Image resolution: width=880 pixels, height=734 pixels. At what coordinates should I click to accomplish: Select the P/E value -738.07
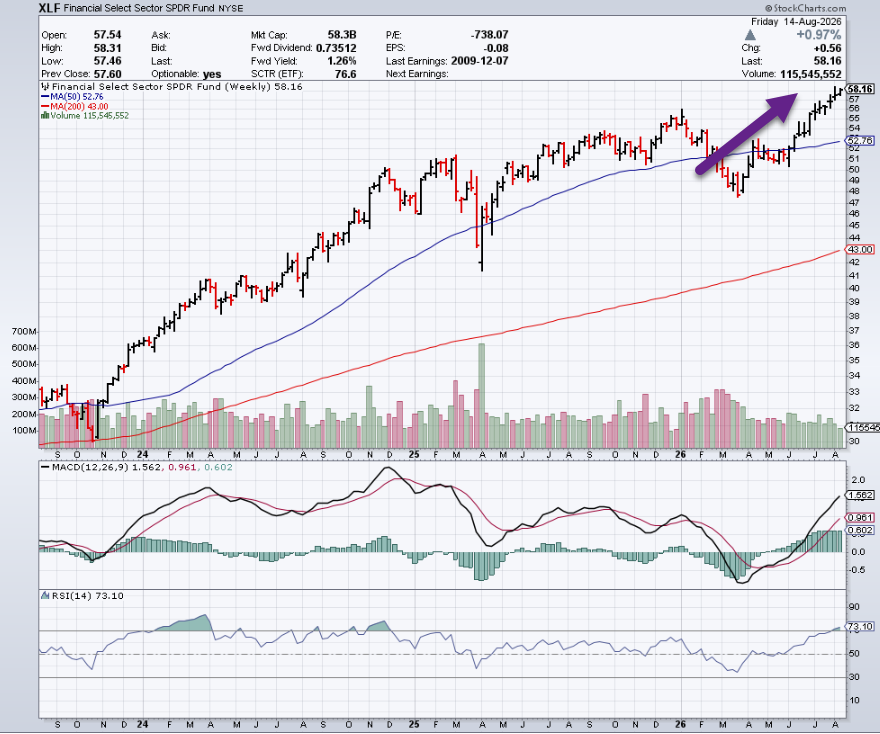coord(489,35)
